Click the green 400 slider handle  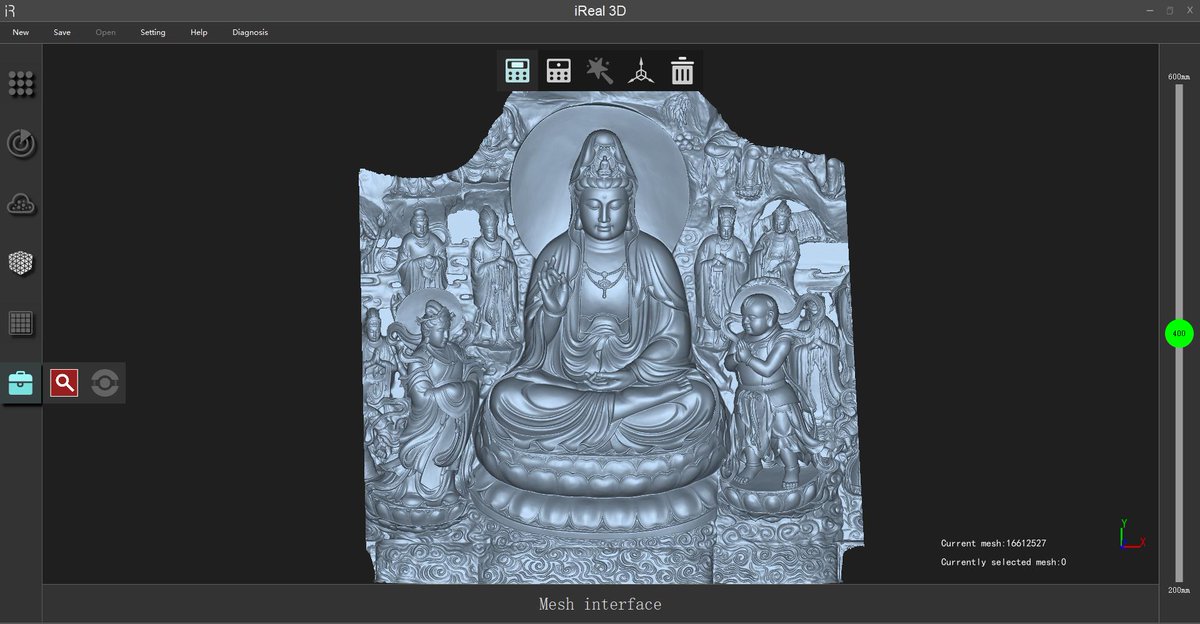pyautogui.click(x=1179, y=333)
